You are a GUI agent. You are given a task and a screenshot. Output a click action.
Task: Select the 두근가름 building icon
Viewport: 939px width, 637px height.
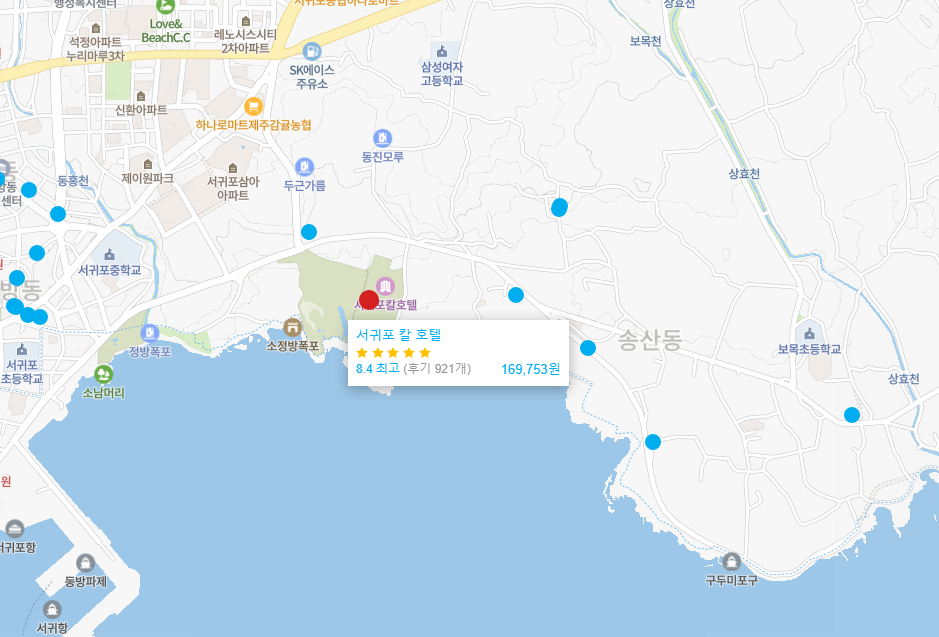point(304,166)
